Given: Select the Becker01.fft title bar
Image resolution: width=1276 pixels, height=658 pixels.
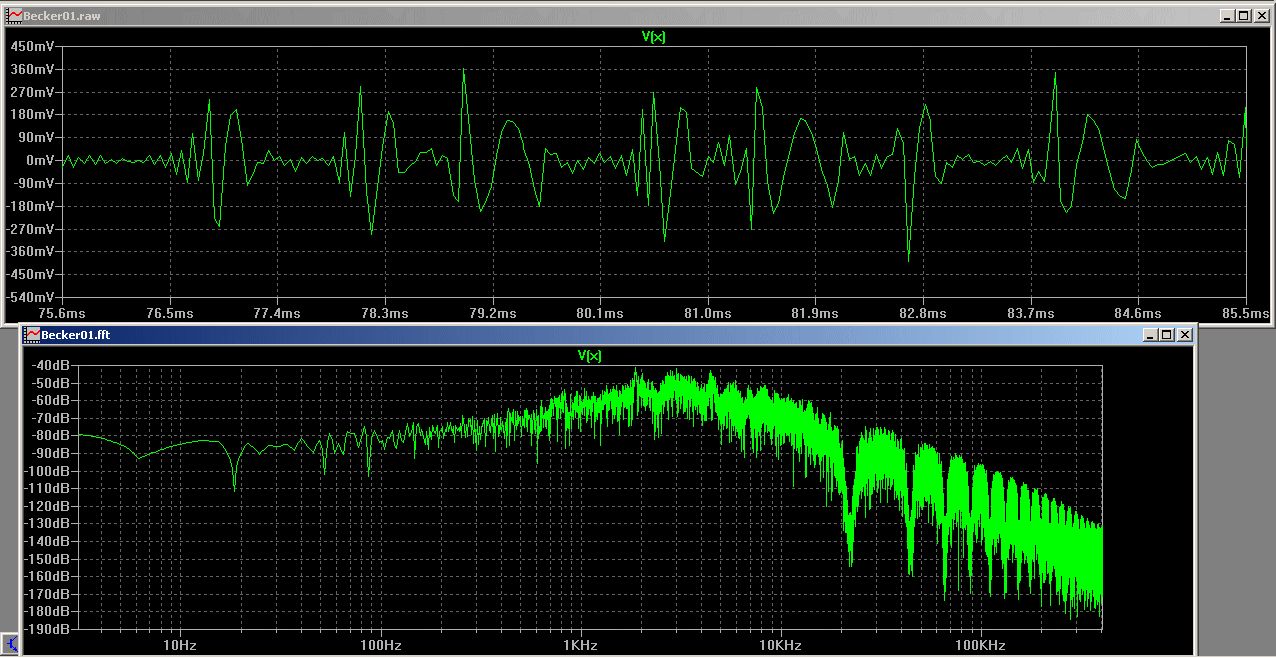Looking at the screenshot, I should (600, 334).
